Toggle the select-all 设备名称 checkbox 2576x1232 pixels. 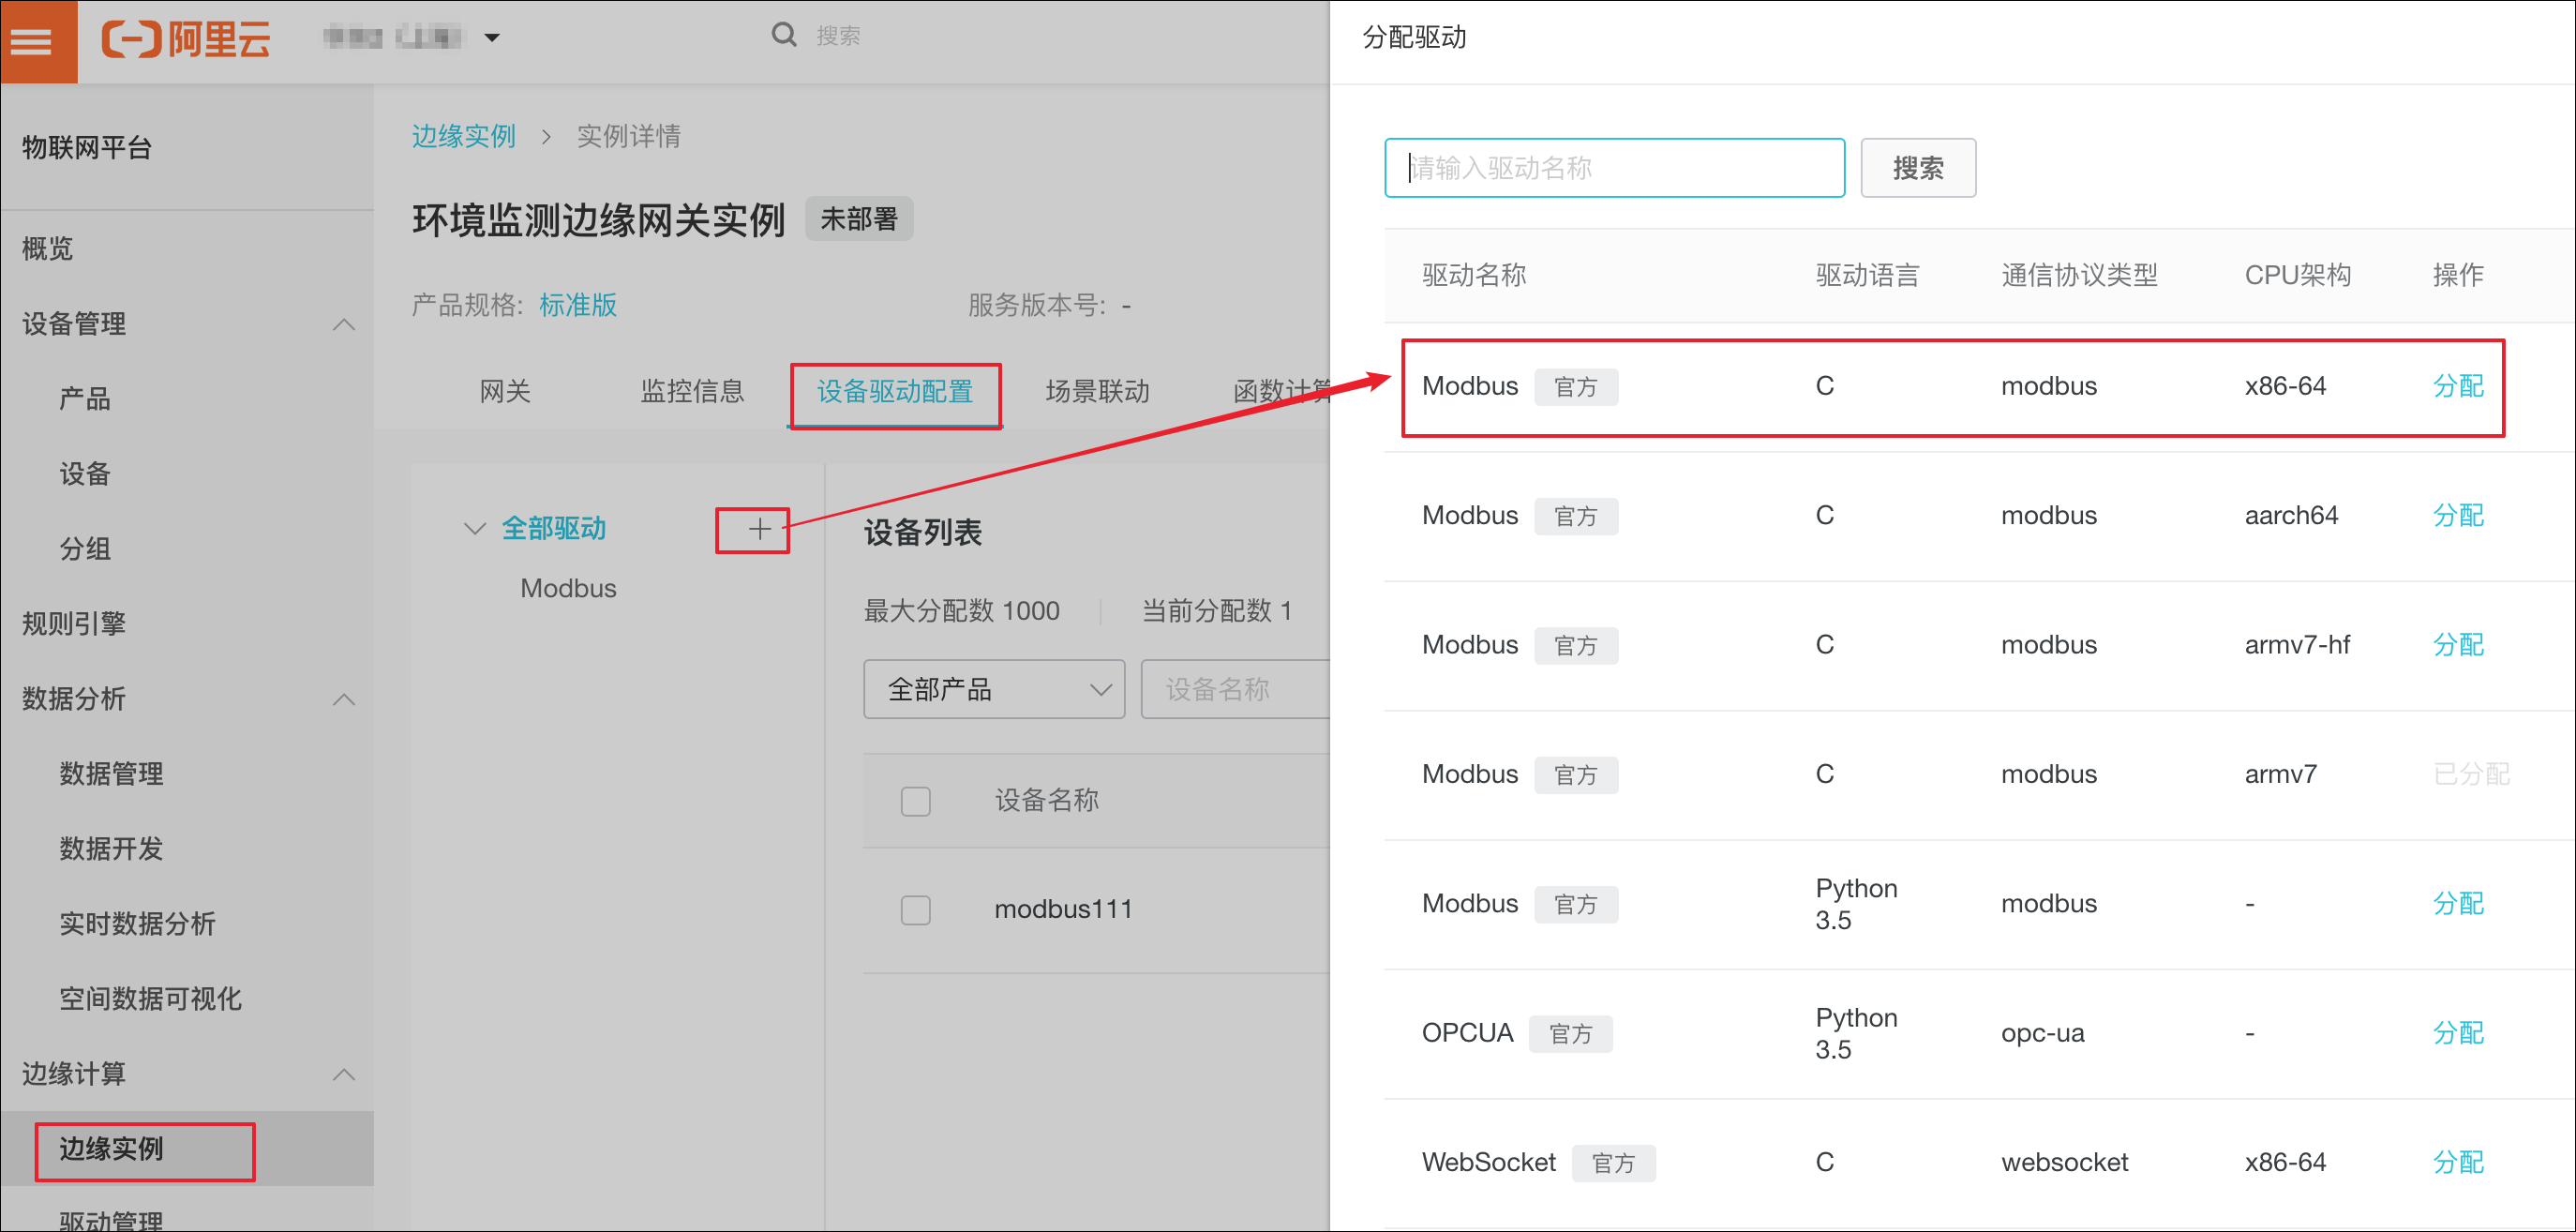915,801
